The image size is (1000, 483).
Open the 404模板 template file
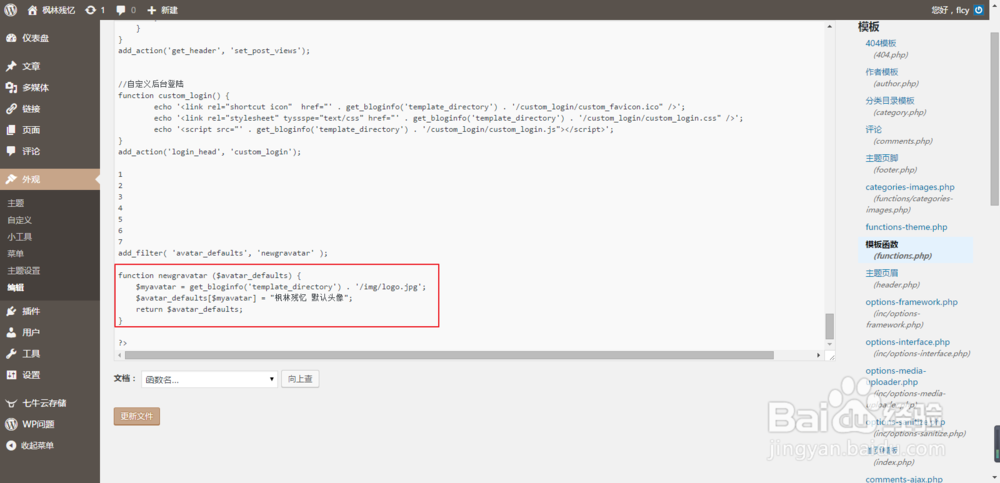coord(881,43)
